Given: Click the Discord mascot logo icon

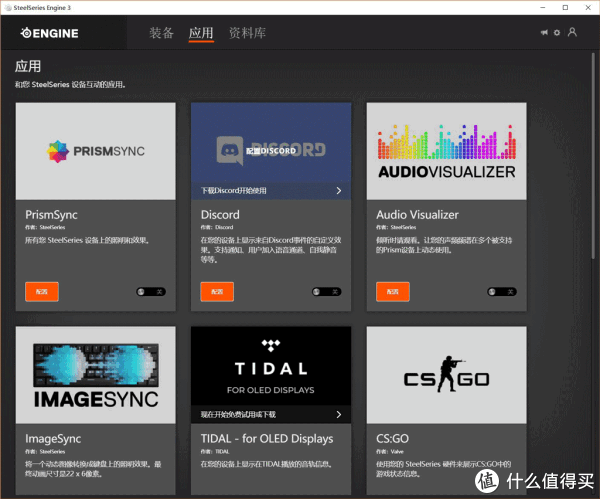Looking at the screenshot, I should pos(230,150).
